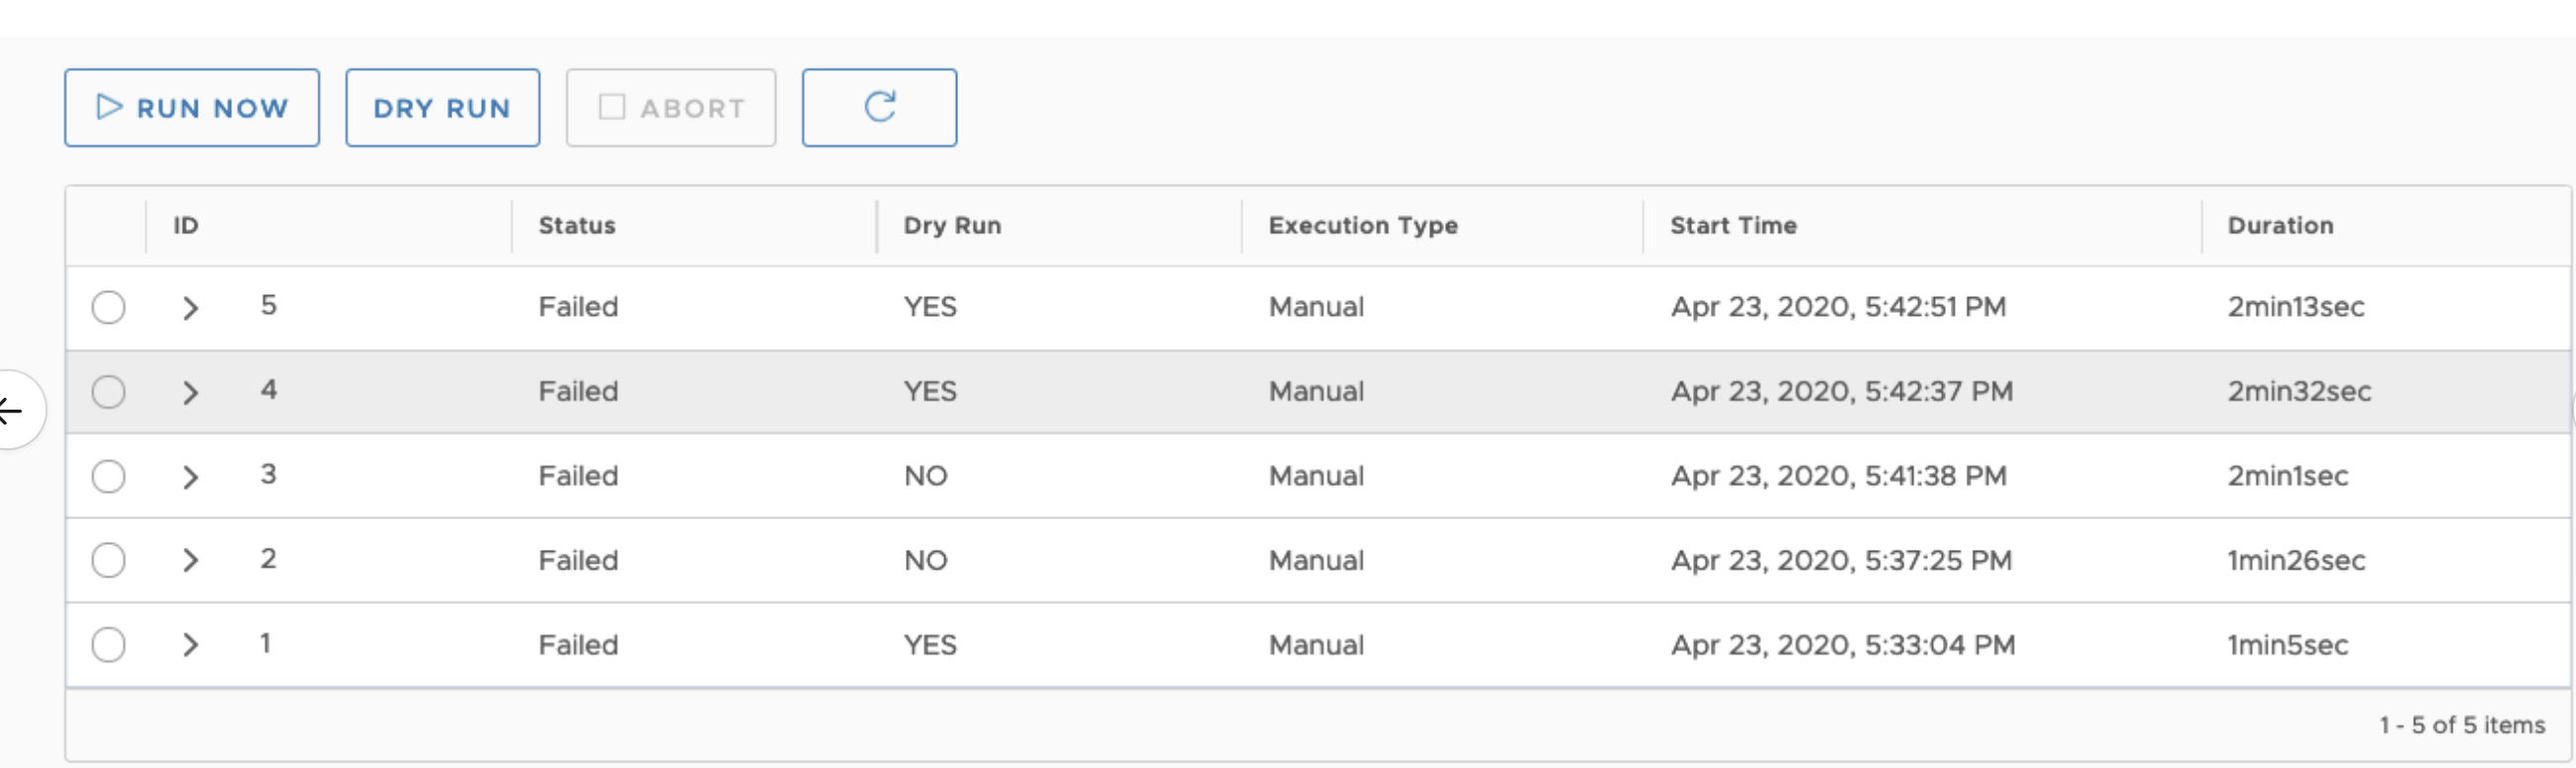Screen dimensions: 2576x768
Task: Click the RUN NOW button
Action: pos(191,107)
